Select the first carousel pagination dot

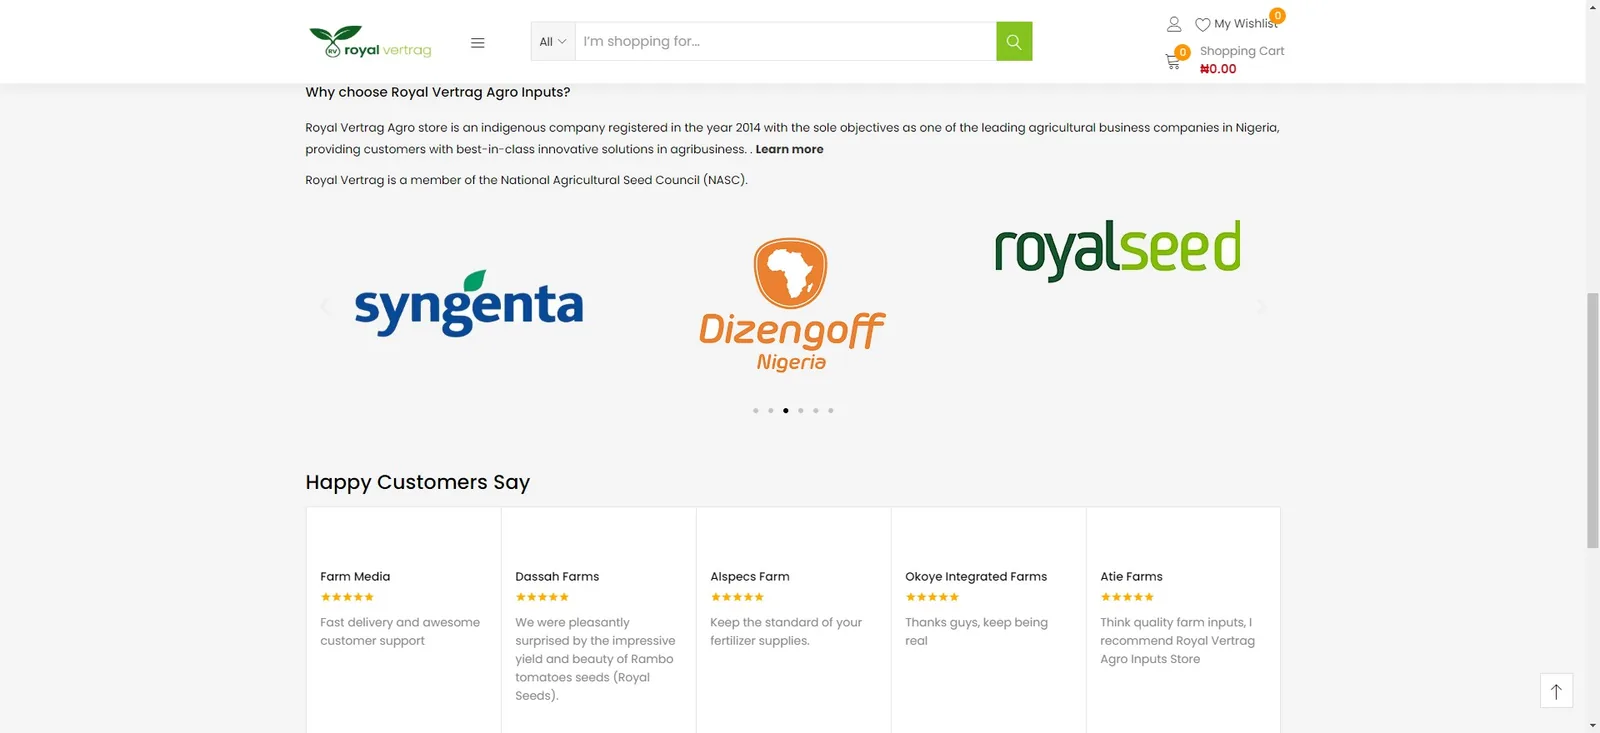[x=755, y=410]
